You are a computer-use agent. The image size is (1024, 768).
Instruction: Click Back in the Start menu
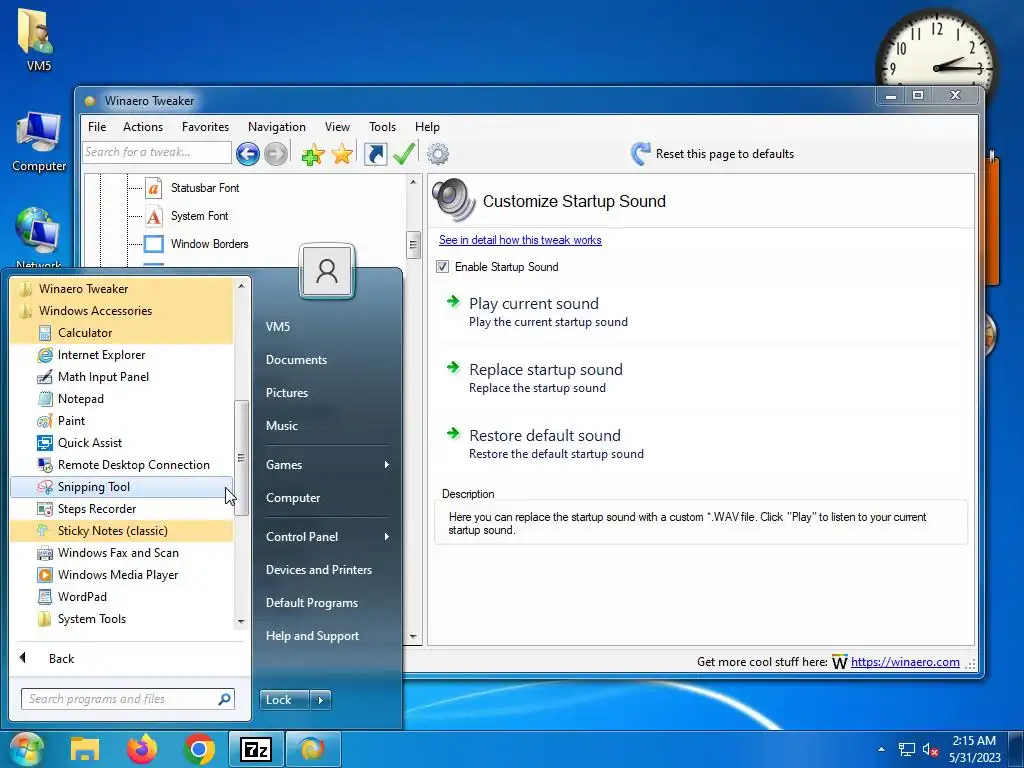tap(61, 659)
